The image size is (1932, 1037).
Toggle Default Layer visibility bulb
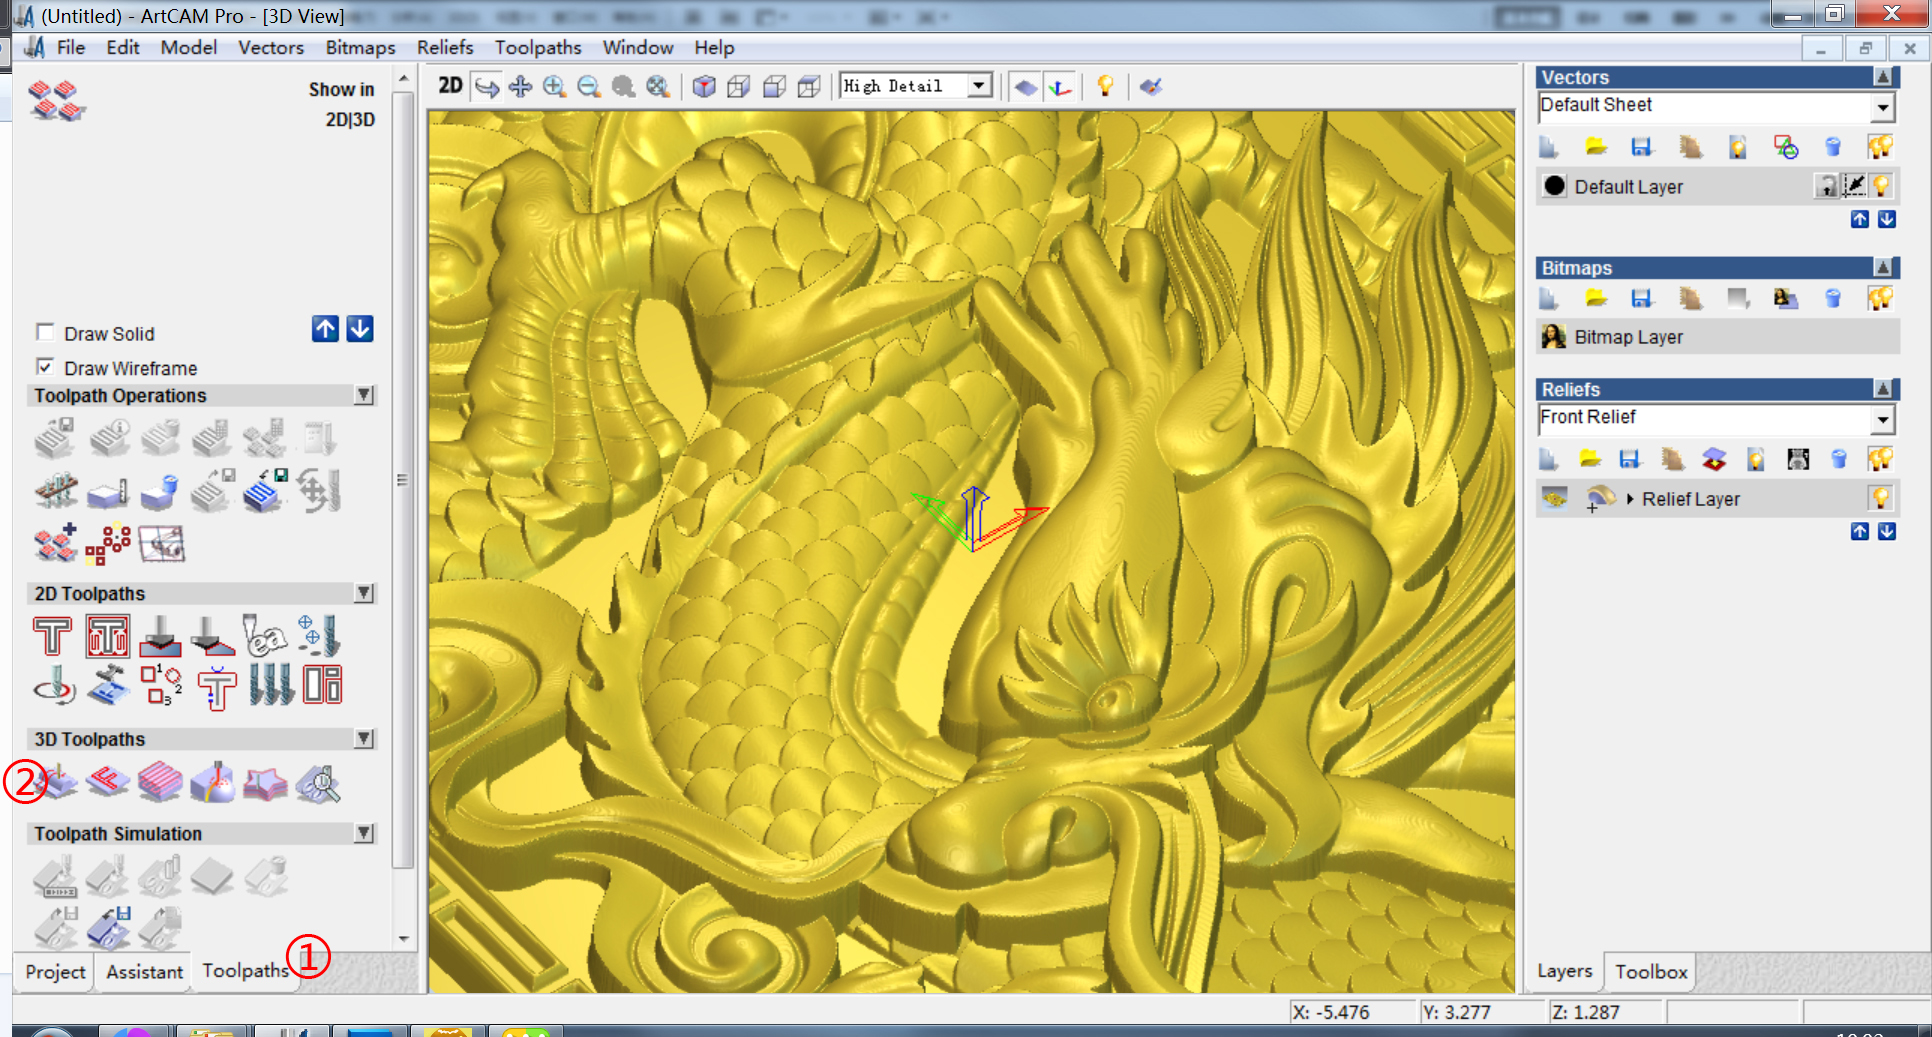click(1882, 185)
